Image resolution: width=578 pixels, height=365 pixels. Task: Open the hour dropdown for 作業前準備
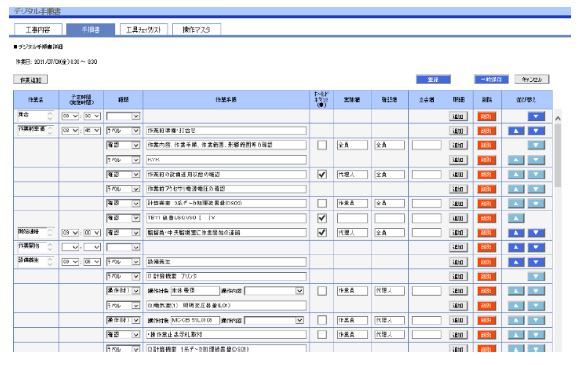70,131
